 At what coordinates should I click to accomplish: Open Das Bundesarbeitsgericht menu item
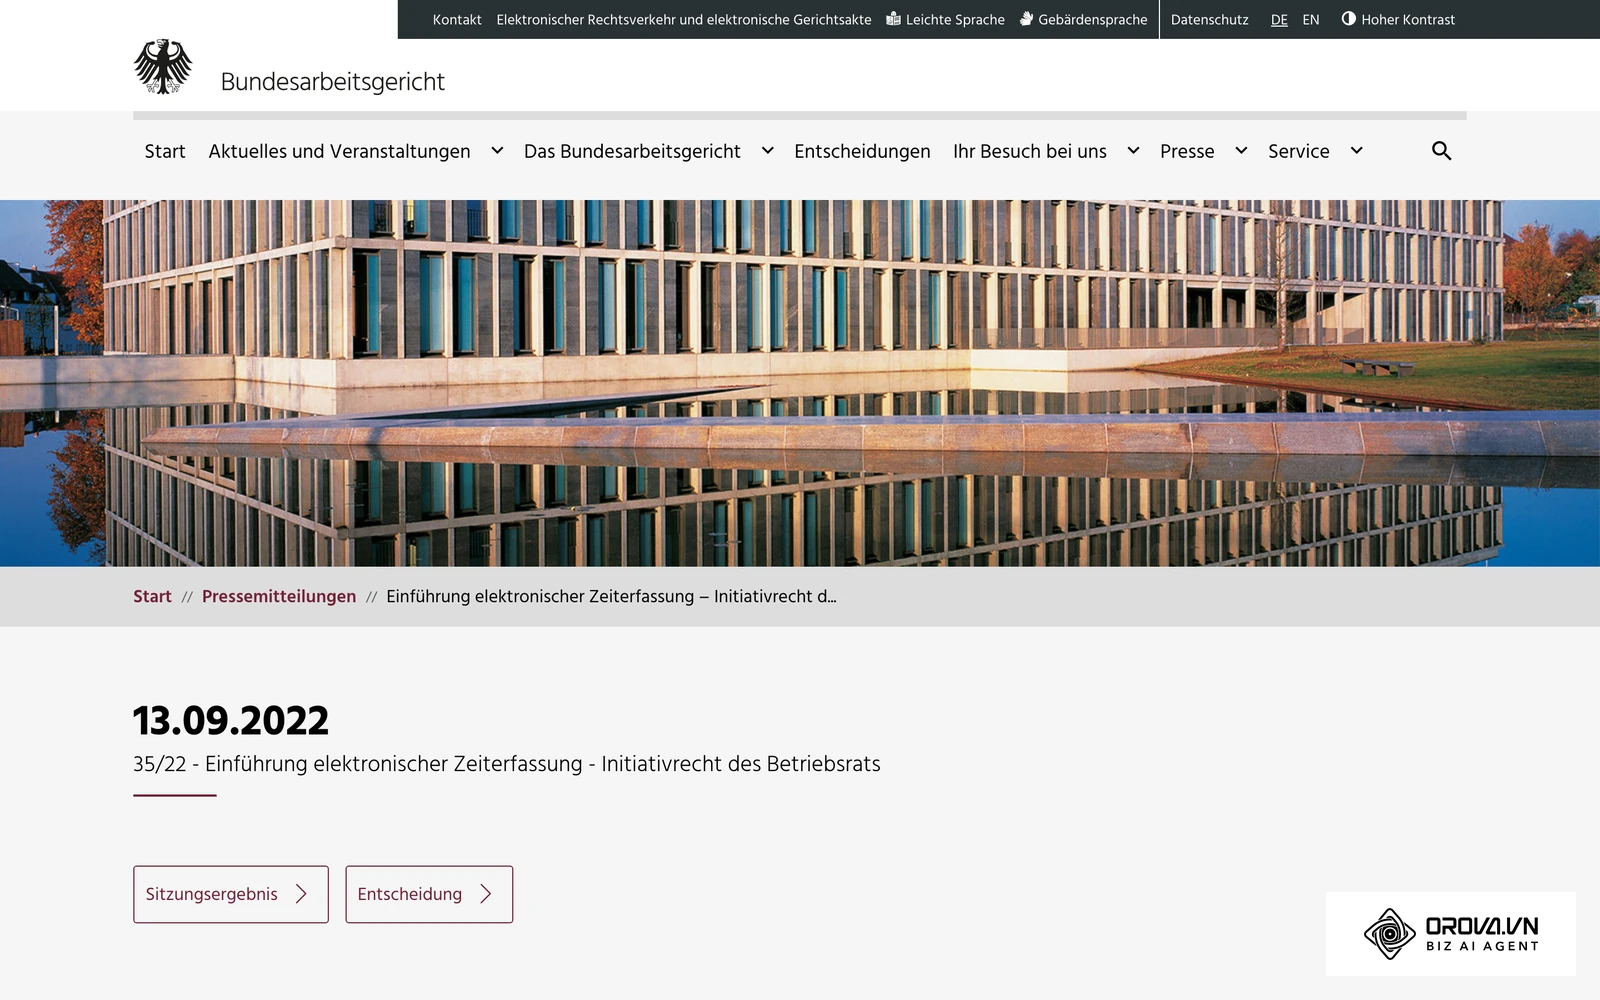[x=632, y=152]
